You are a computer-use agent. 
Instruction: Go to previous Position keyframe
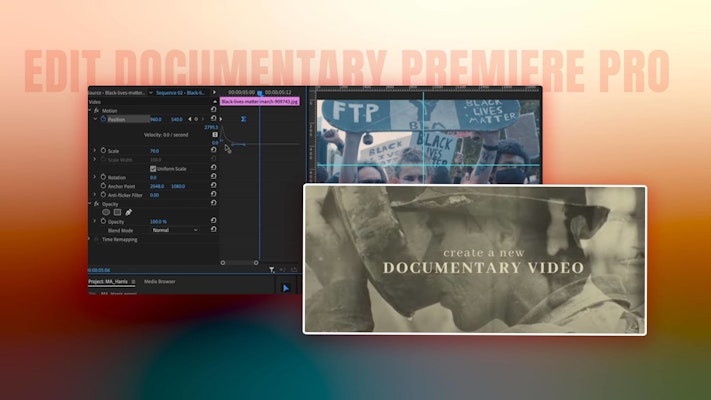(190, 119)
